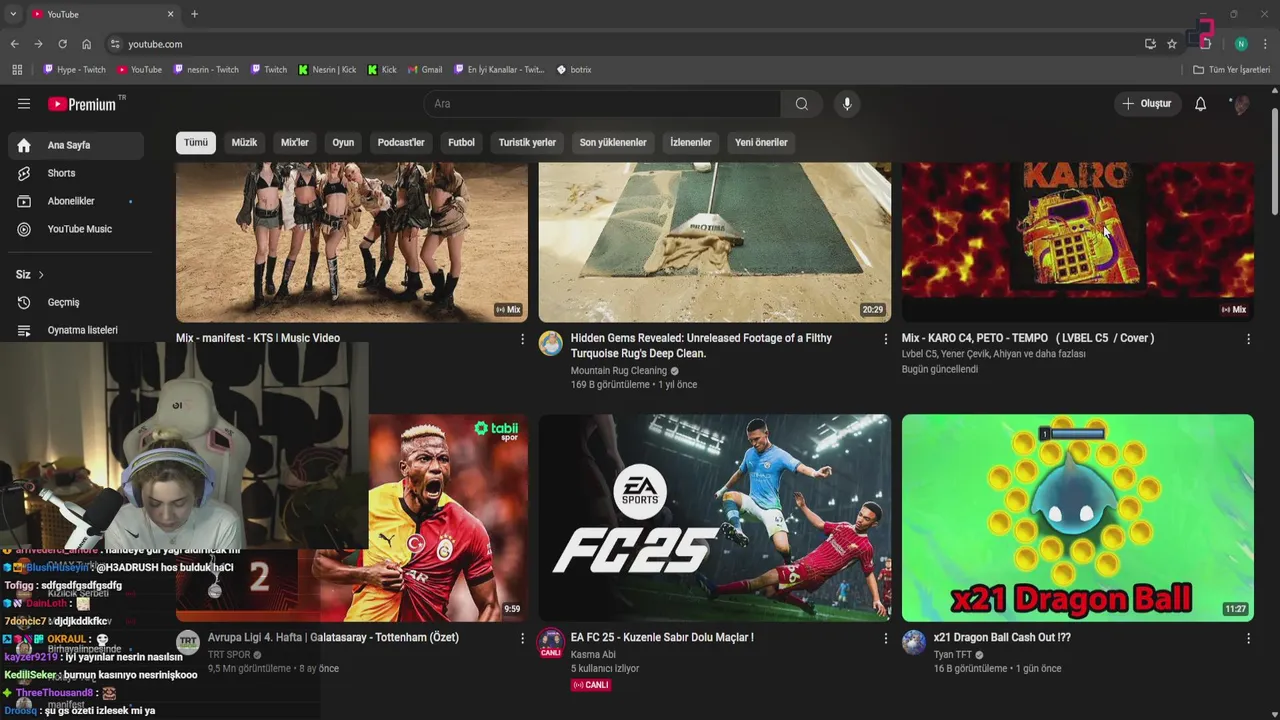This screenshot has height=720, width=1280.
Task: Select the Tümü filter chip
Action: pyautogui.click(x=196, y=143)
